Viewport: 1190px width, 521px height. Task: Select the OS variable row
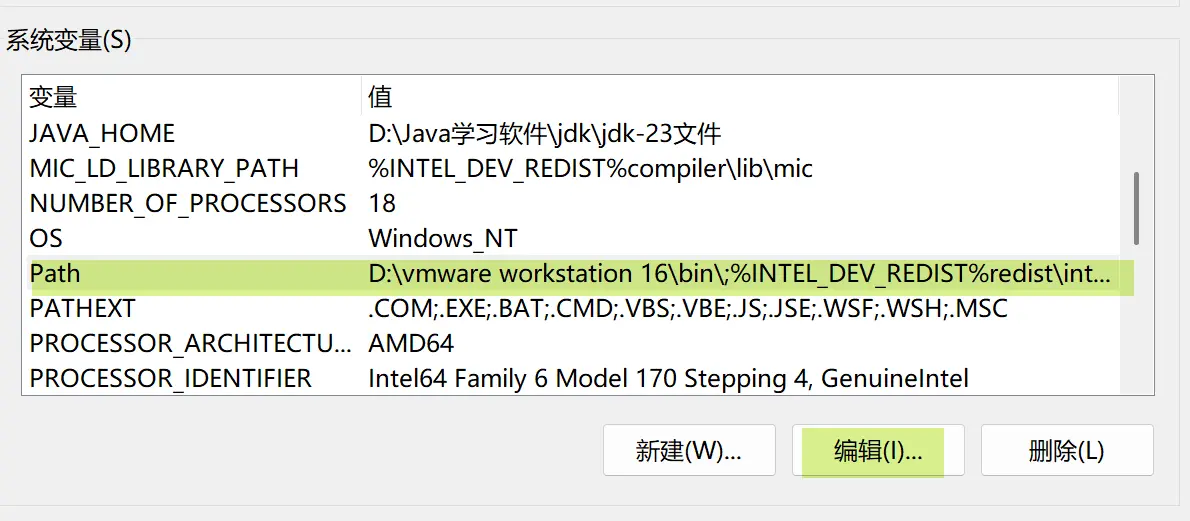(x=573, y=238)
